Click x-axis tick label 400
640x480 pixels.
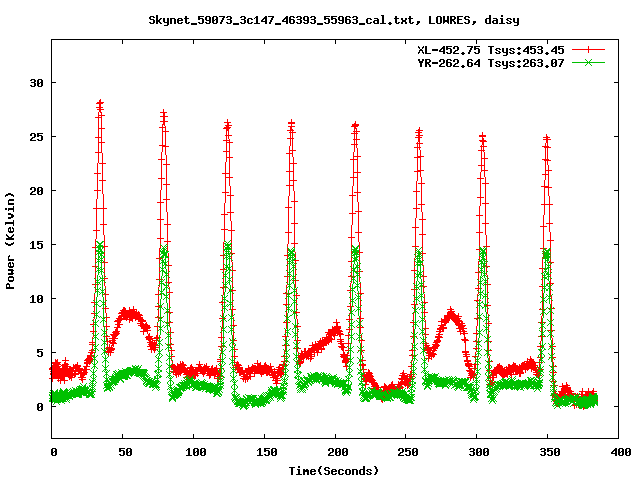coord(620,452)
